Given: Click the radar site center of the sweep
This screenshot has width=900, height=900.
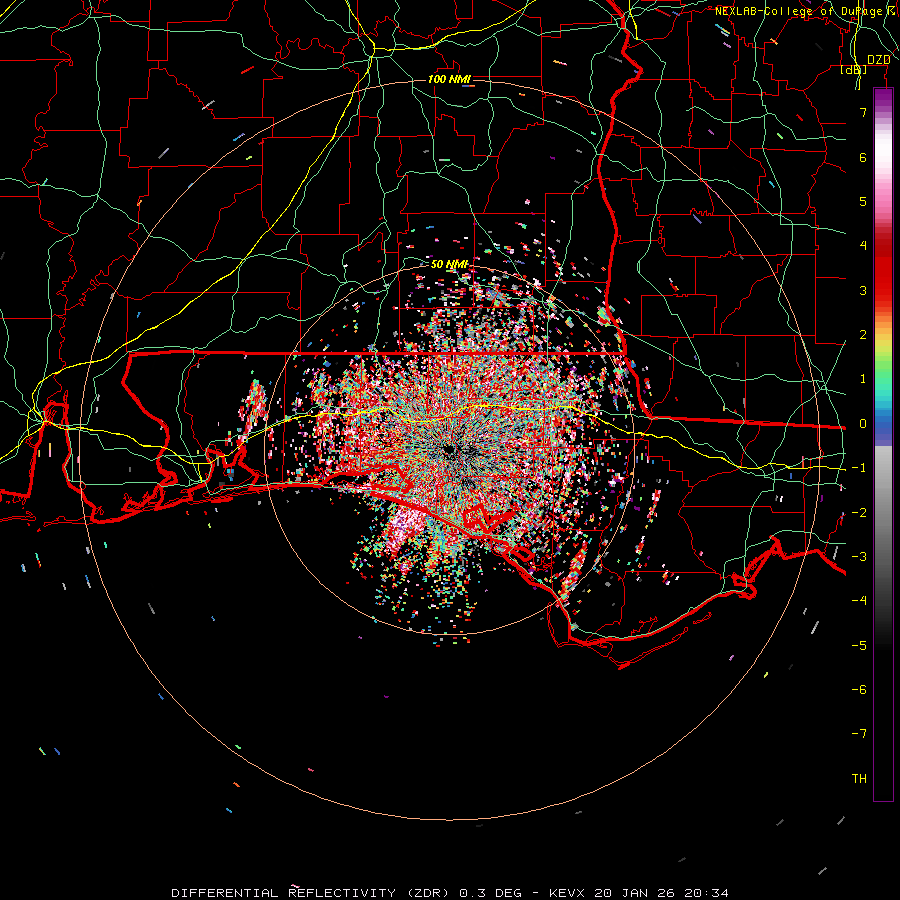Looking at the screenshot, I should point(449,450).
